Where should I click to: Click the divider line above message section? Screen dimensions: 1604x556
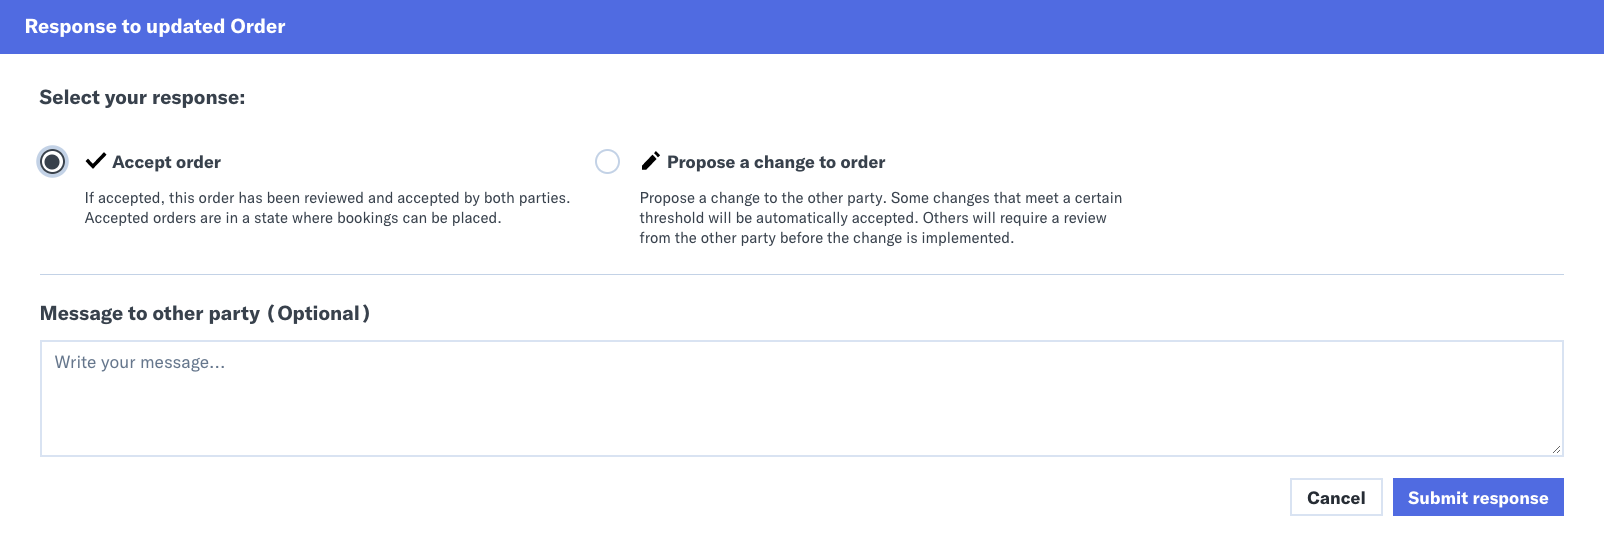coord(801,274)
